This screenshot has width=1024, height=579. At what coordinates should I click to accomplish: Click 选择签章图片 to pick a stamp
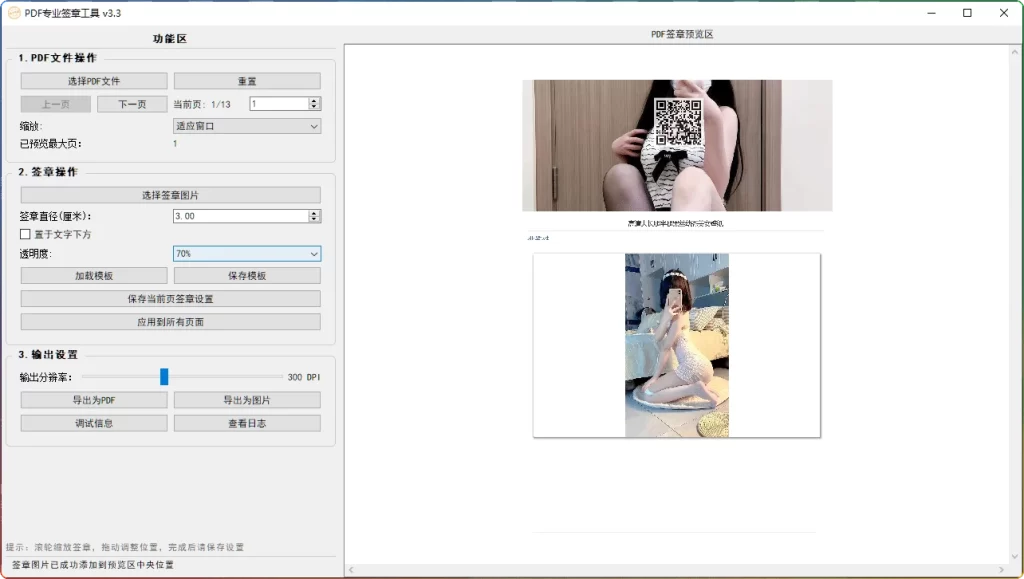click(x=170, y=195)
